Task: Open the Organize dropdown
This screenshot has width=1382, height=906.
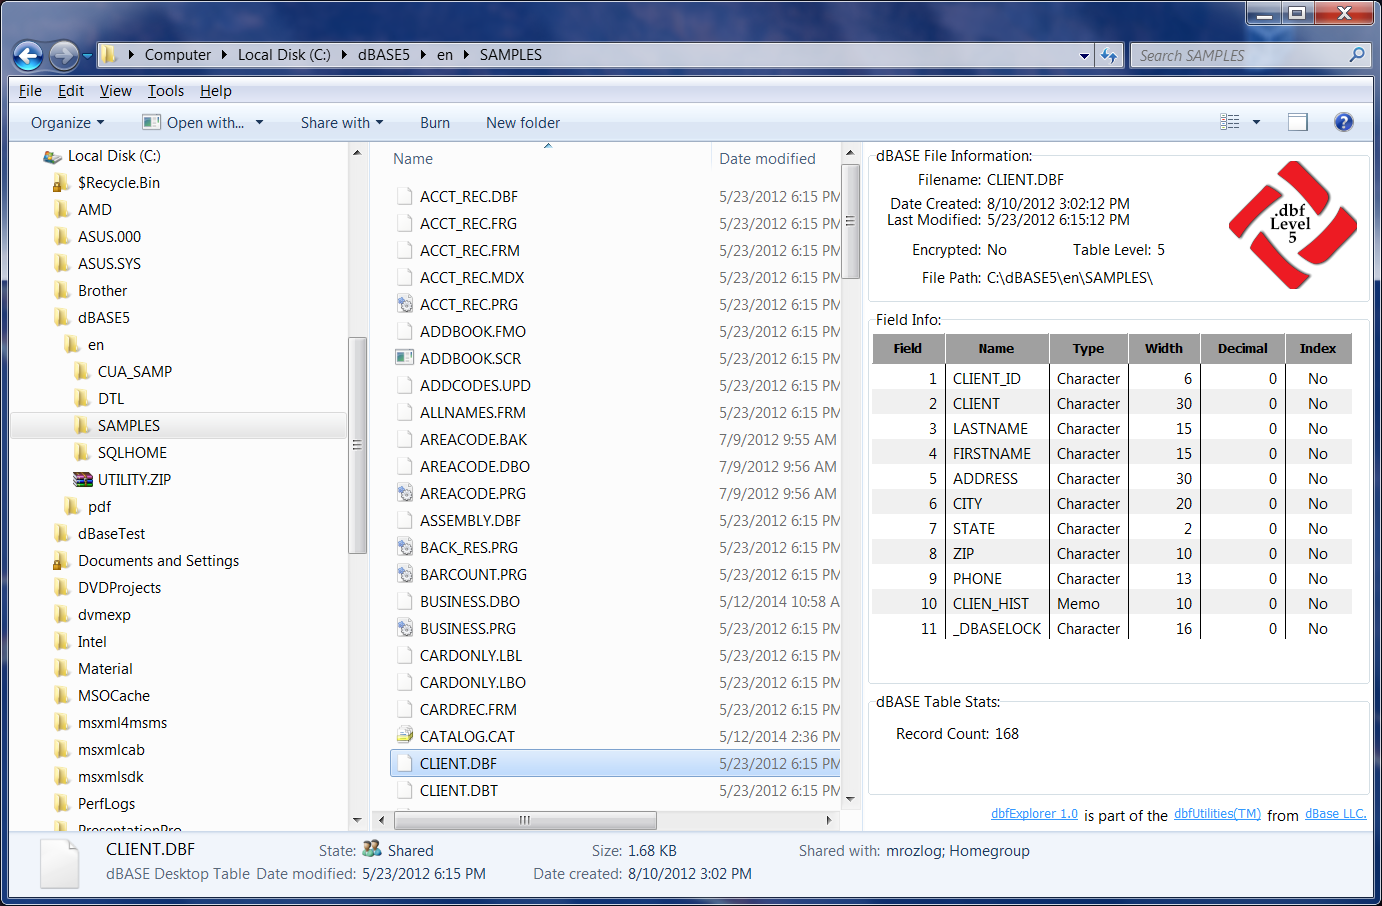Action: pyautogui.click(x=67, y=122)
